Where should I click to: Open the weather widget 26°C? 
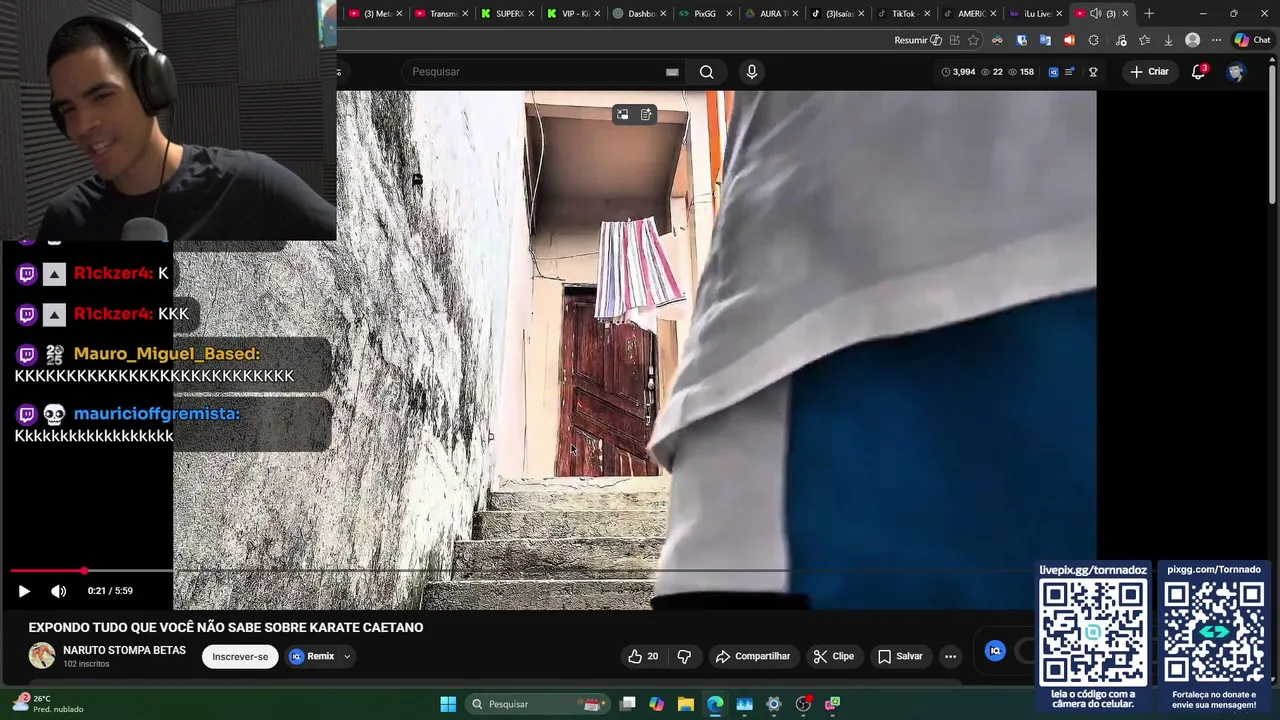pyautogui.click(x=48, y=704)
